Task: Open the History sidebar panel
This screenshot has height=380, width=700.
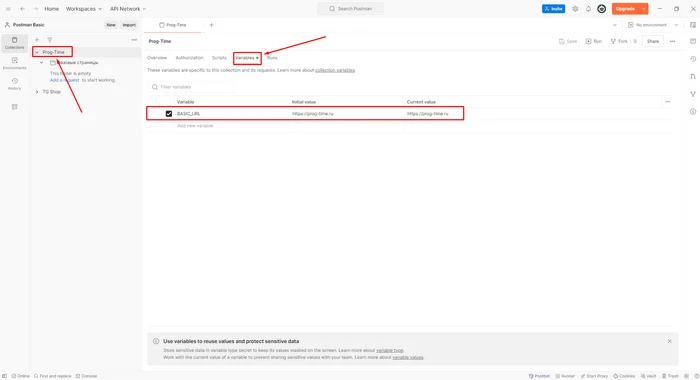Action: (14, 84)
